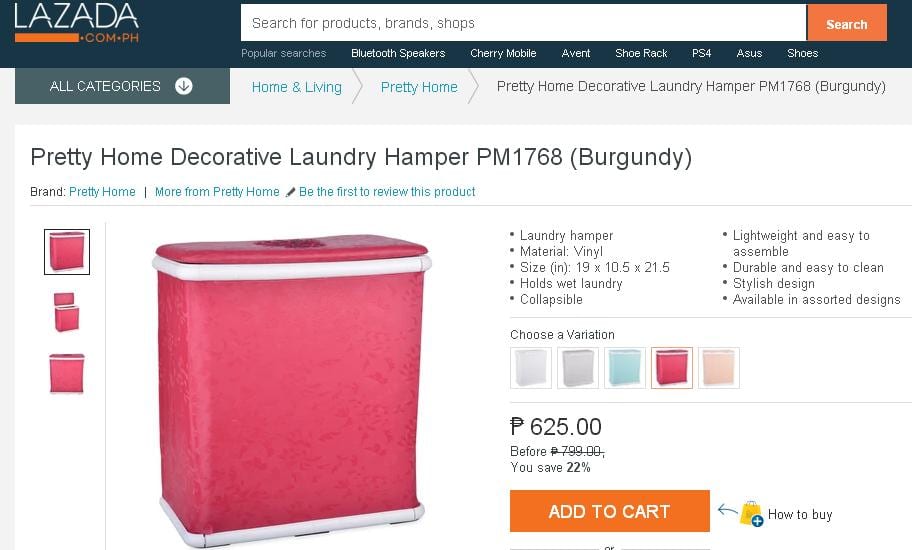
Task: View the third hamper thumbnail
Action: [x=67, y=374]
